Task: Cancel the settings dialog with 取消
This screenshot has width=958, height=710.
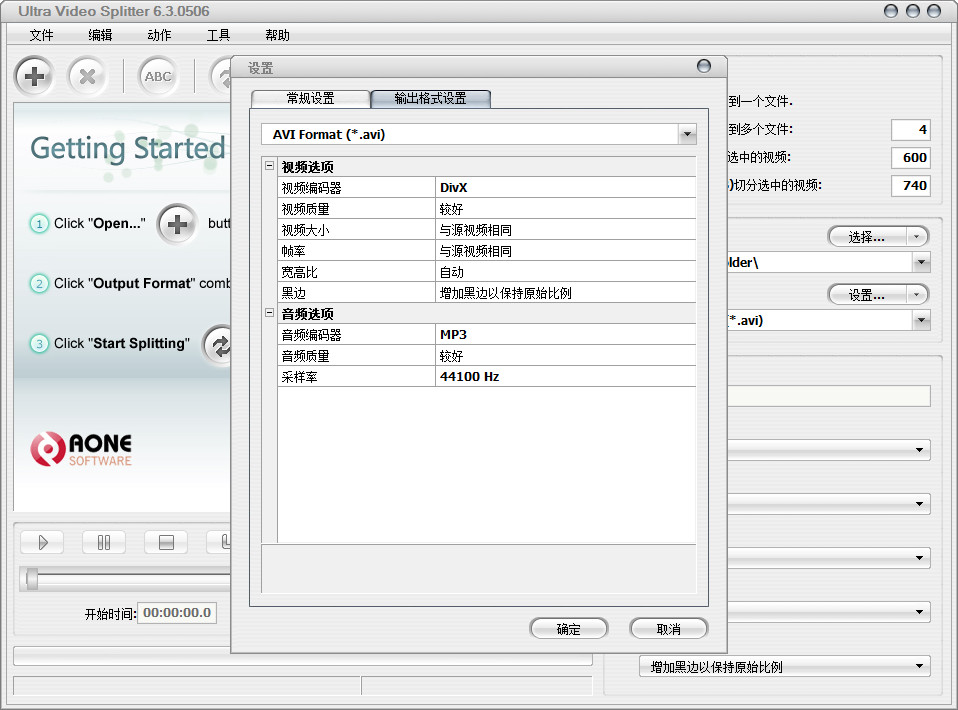Action: pos(668,628)
